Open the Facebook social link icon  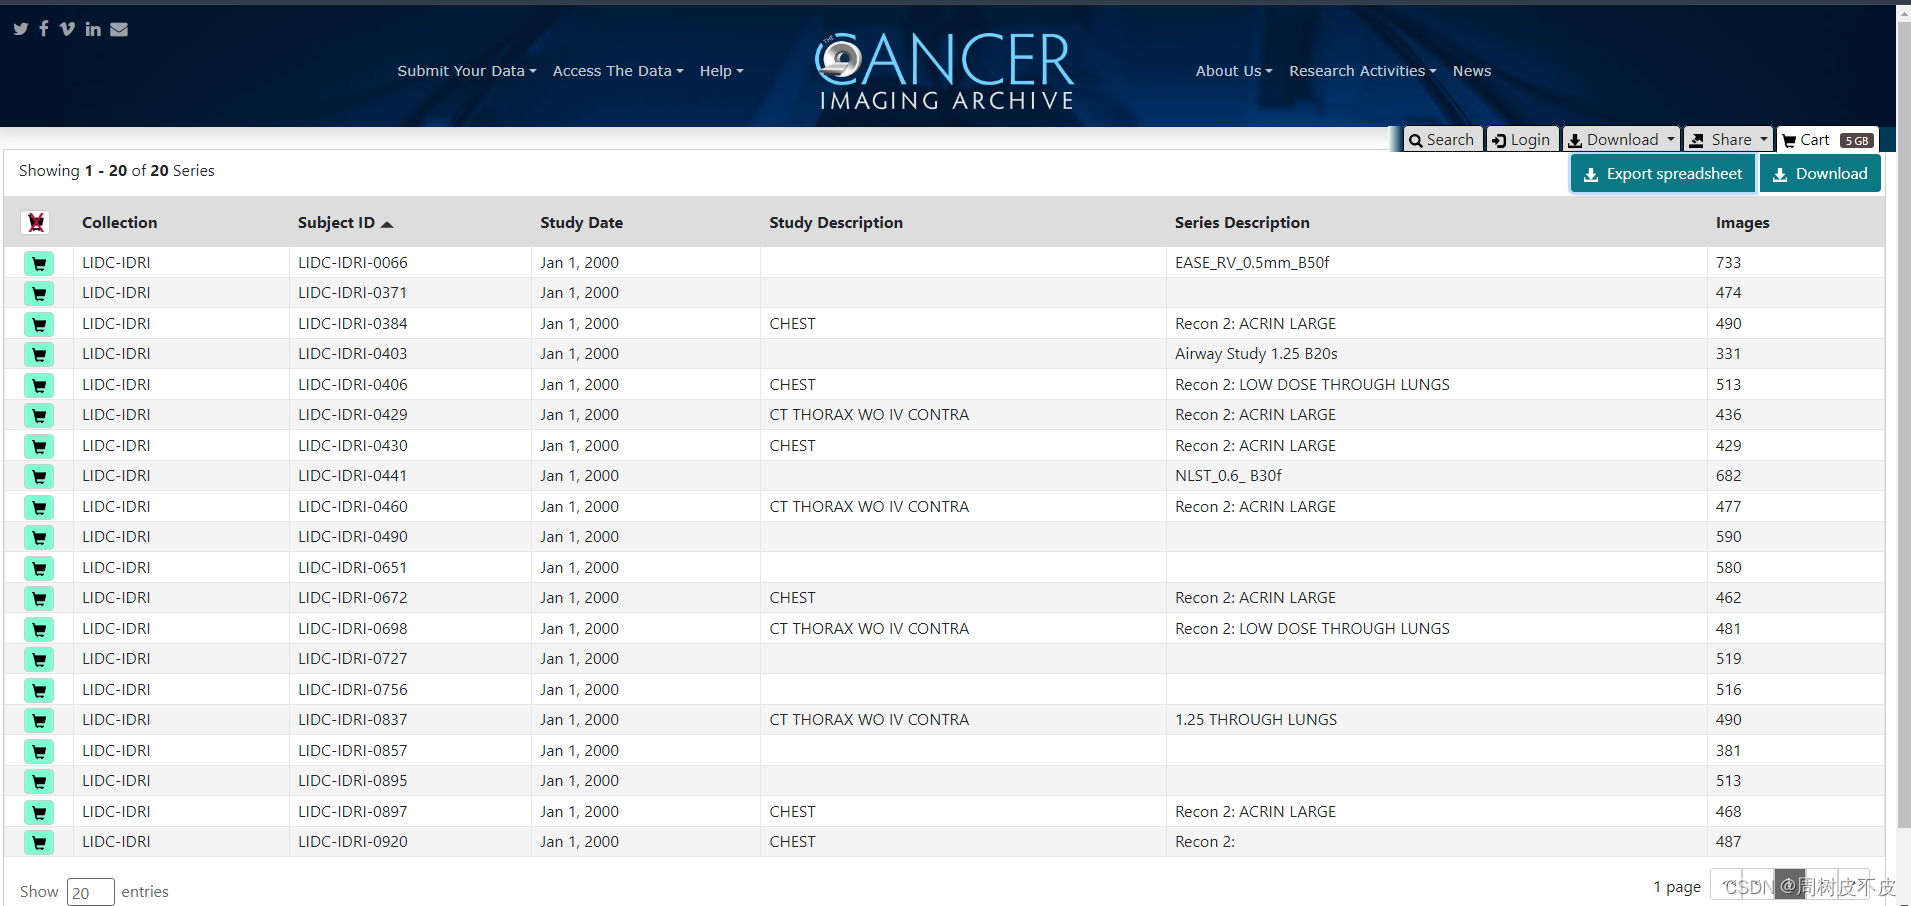point(44,28)
